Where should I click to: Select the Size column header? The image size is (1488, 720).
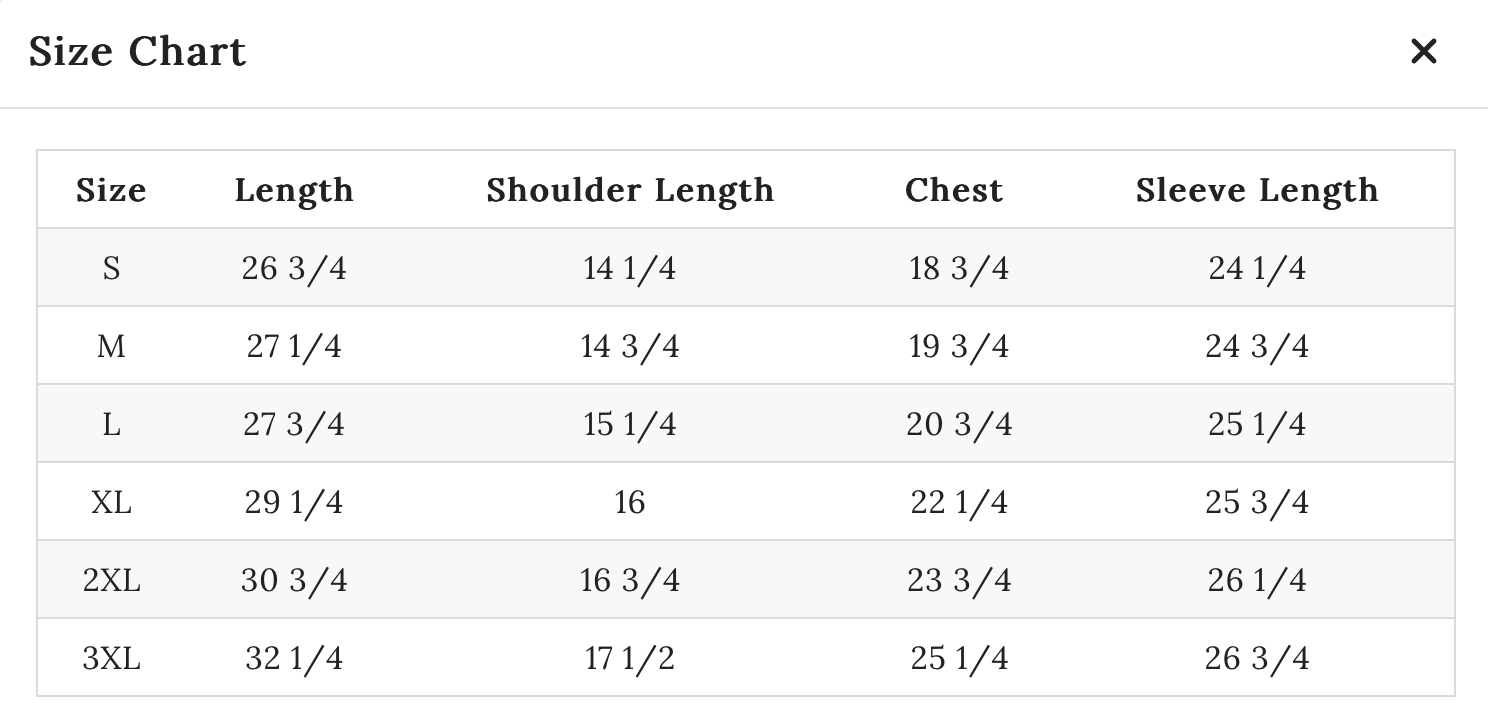pyautogui.click(x=111, y=190)
